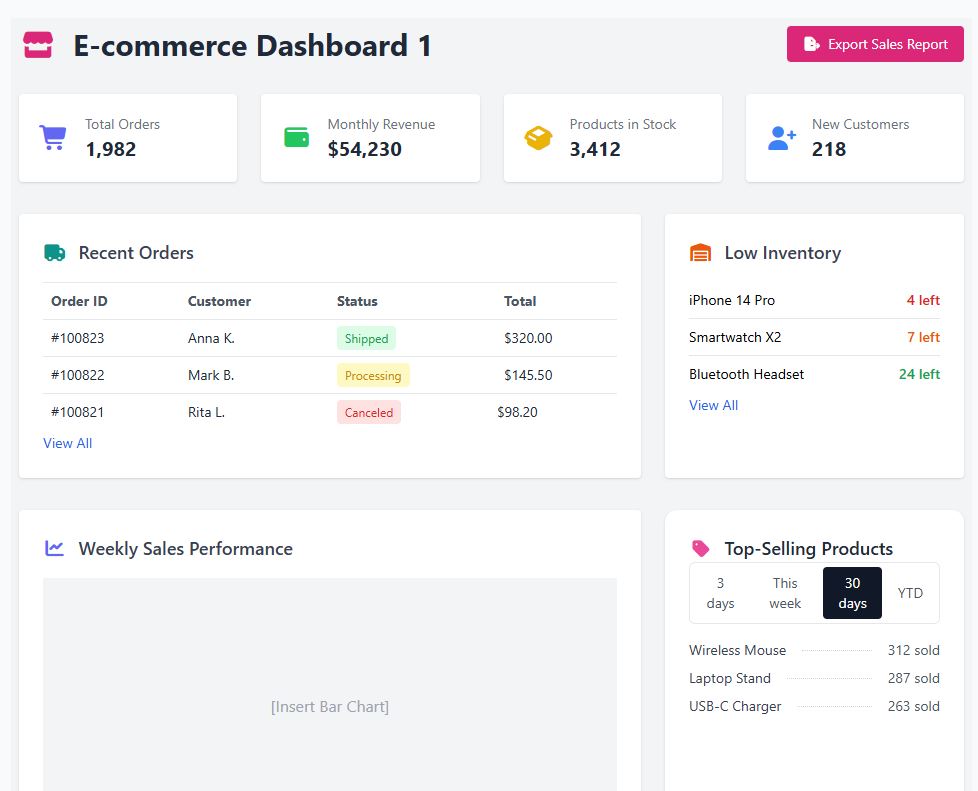Click the pink store logo in the header
Viewport: 978px width, 791px height.
click(x=37, y=43)
